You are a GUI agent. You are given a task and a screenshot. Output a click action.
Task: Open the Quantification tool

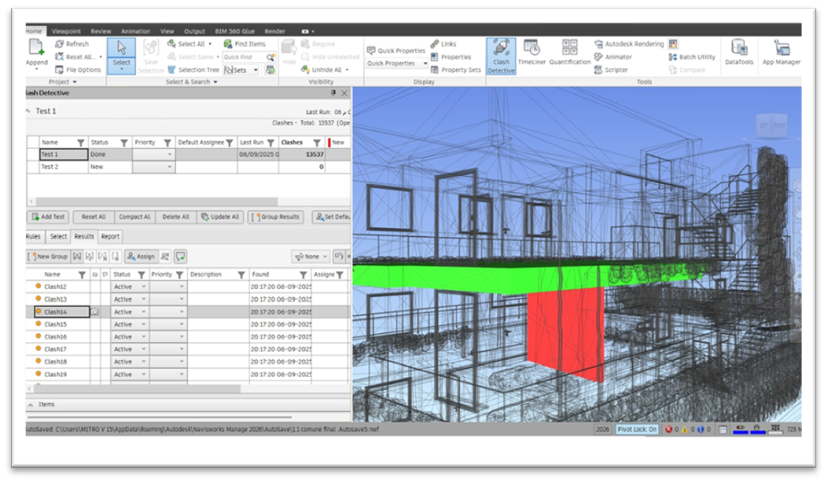pyautogui.click(x=570, y=54)
